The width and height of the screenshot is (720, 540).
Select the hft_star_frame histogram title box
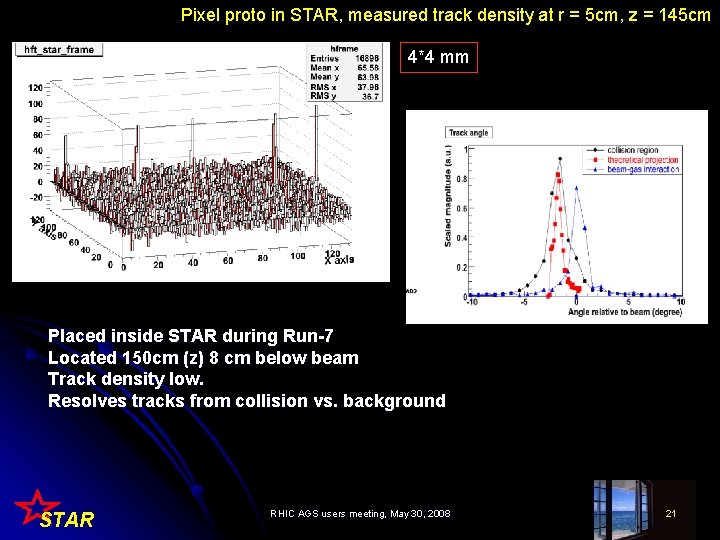[59, 50]
